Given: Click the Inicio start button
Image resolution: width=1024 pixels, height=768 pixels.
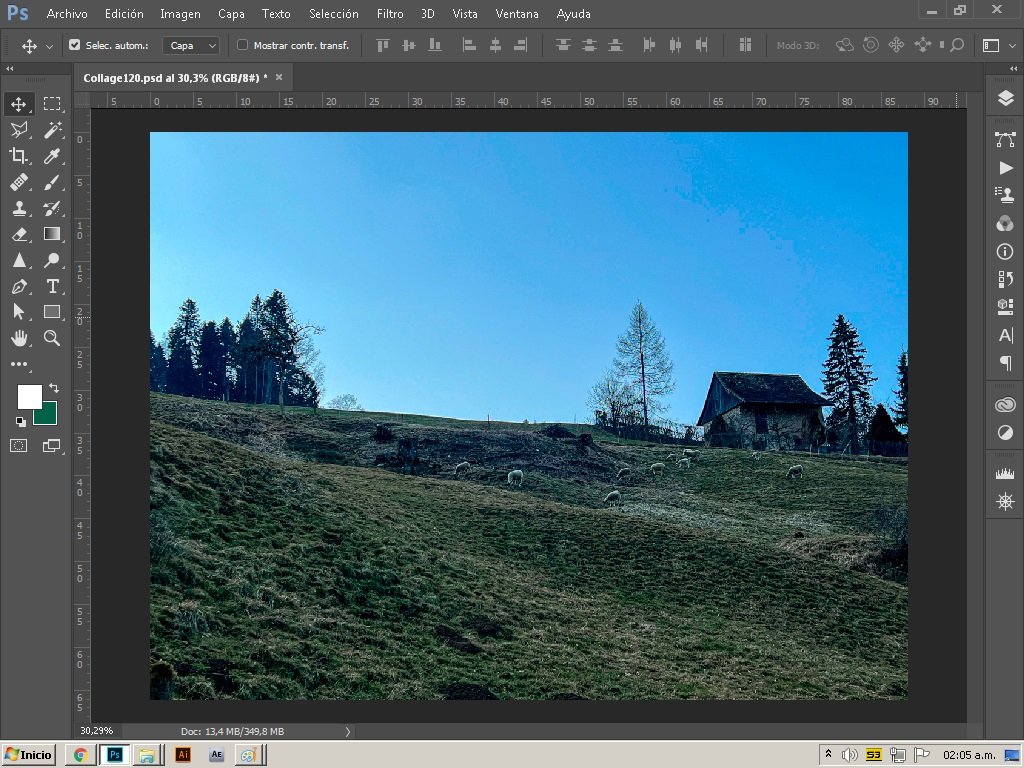Looking at the screenshot, I should (x=29, y=755).
